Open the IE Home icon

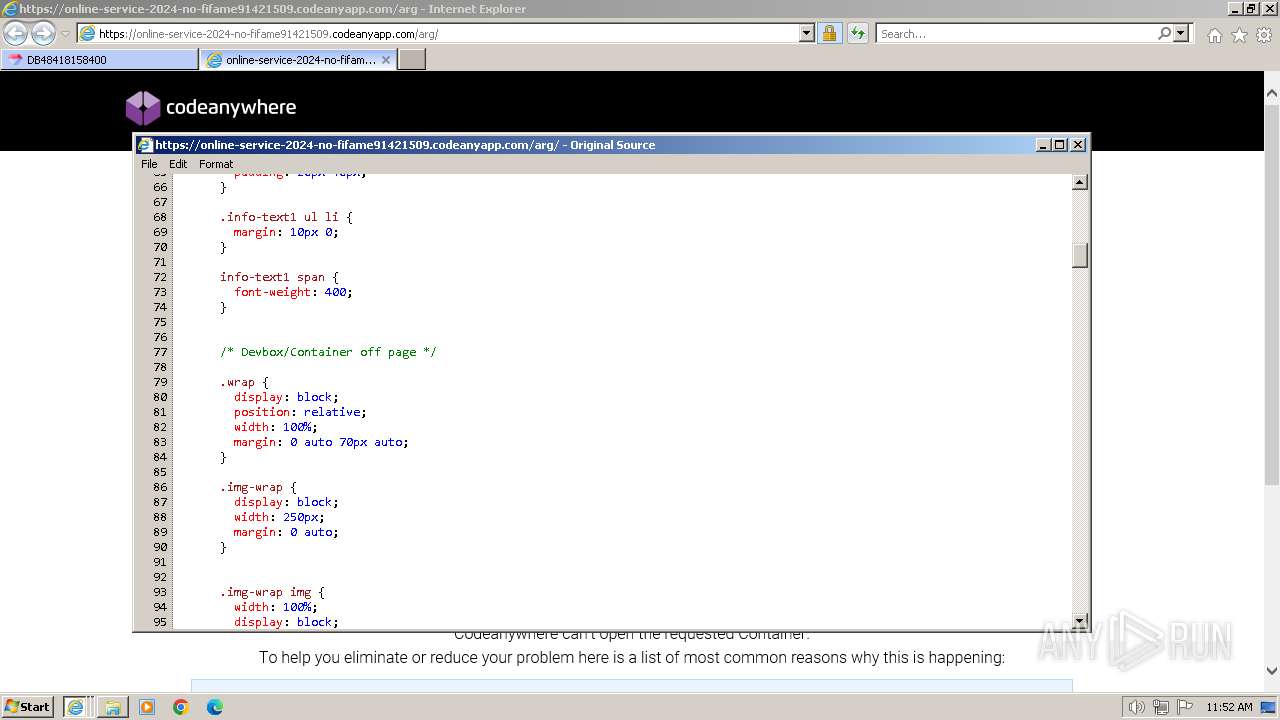pyautogui.click(x=1214, y=35)
